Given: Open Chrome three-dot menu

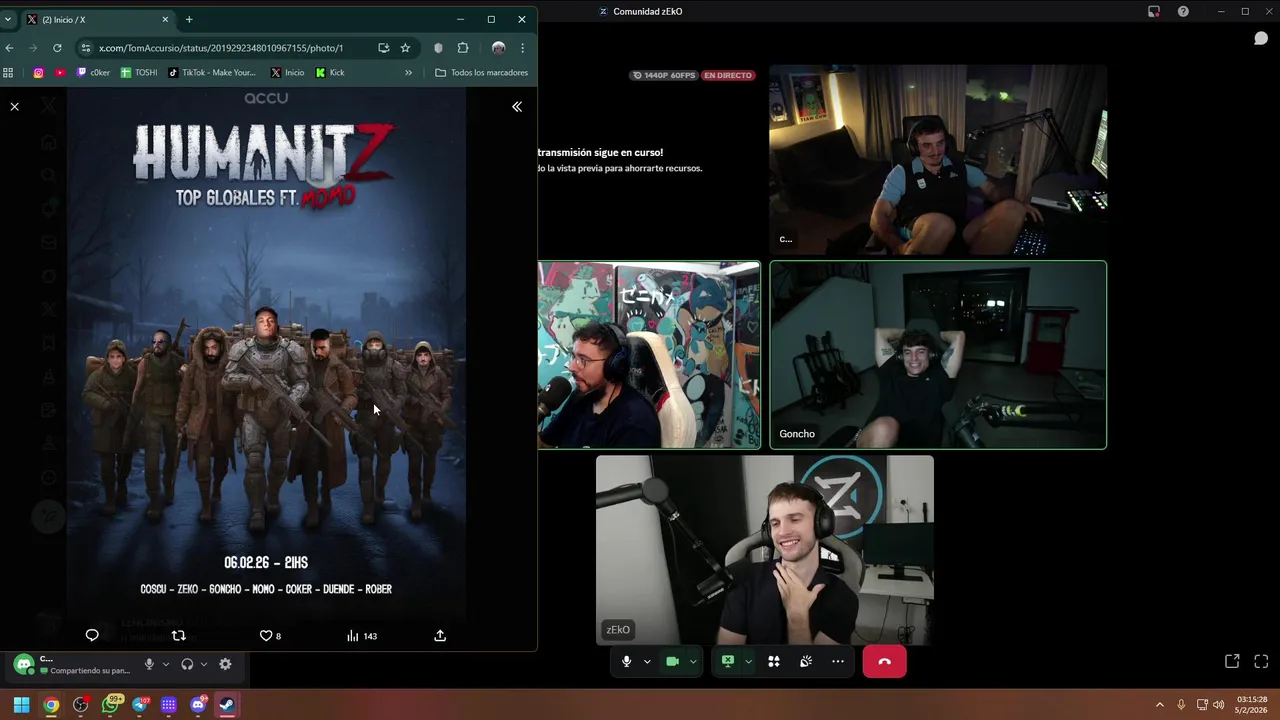Looking at the screenshot, I should pos(522,48).
